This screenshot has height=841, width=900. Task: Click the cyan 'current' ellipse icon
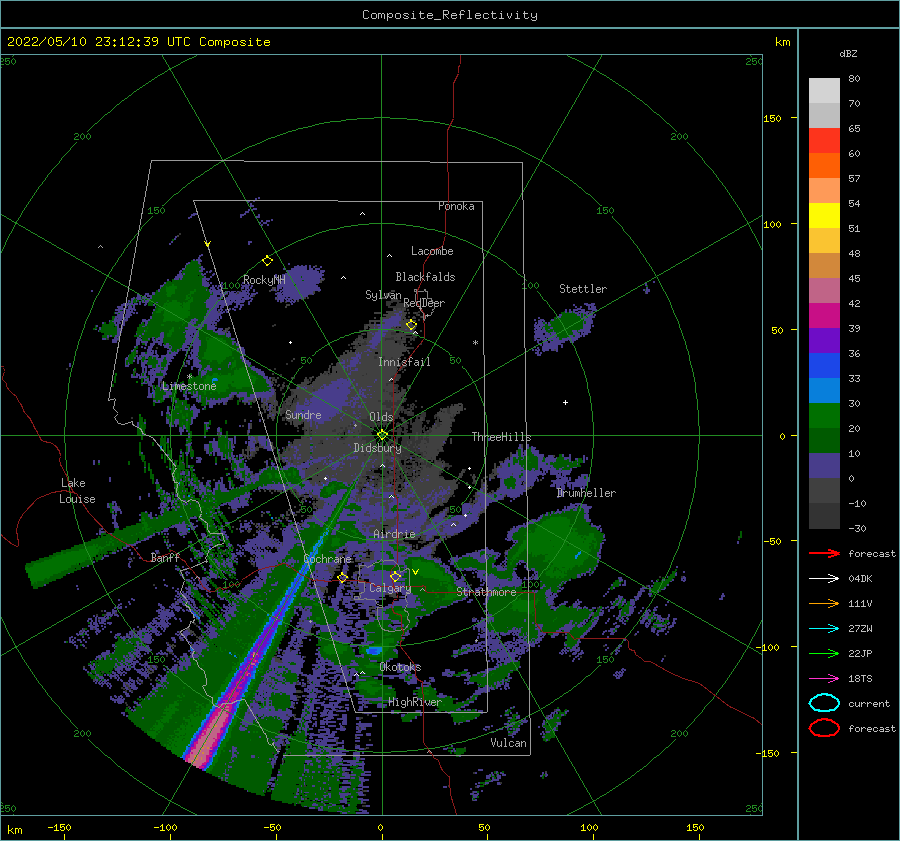coord(824,703)
